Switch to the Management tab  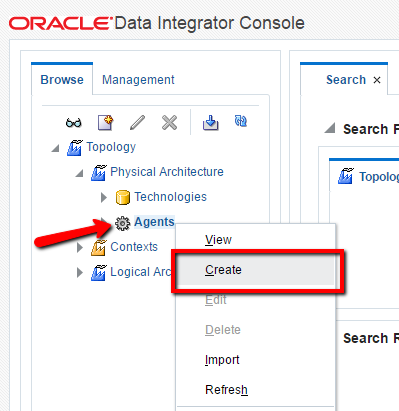click(x=138, y=80)
